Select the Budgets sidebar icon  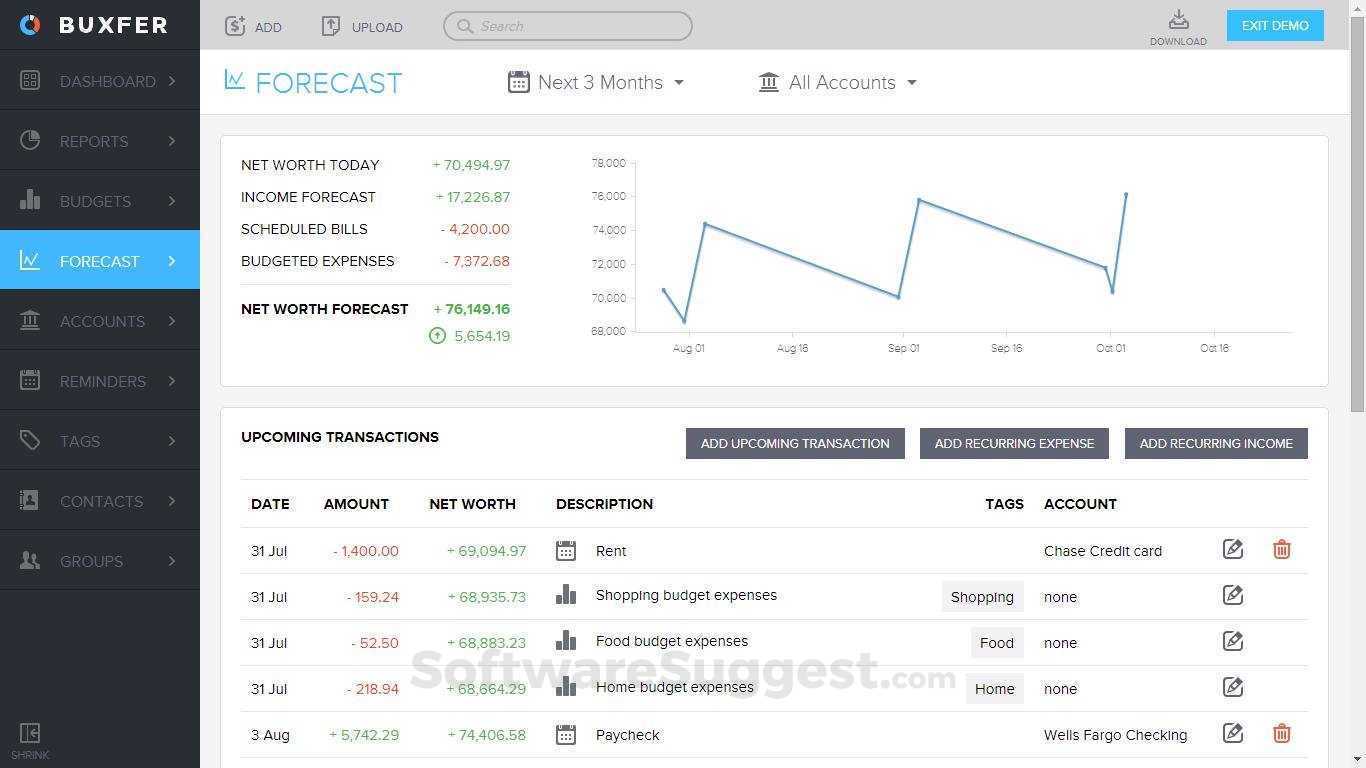28,201
